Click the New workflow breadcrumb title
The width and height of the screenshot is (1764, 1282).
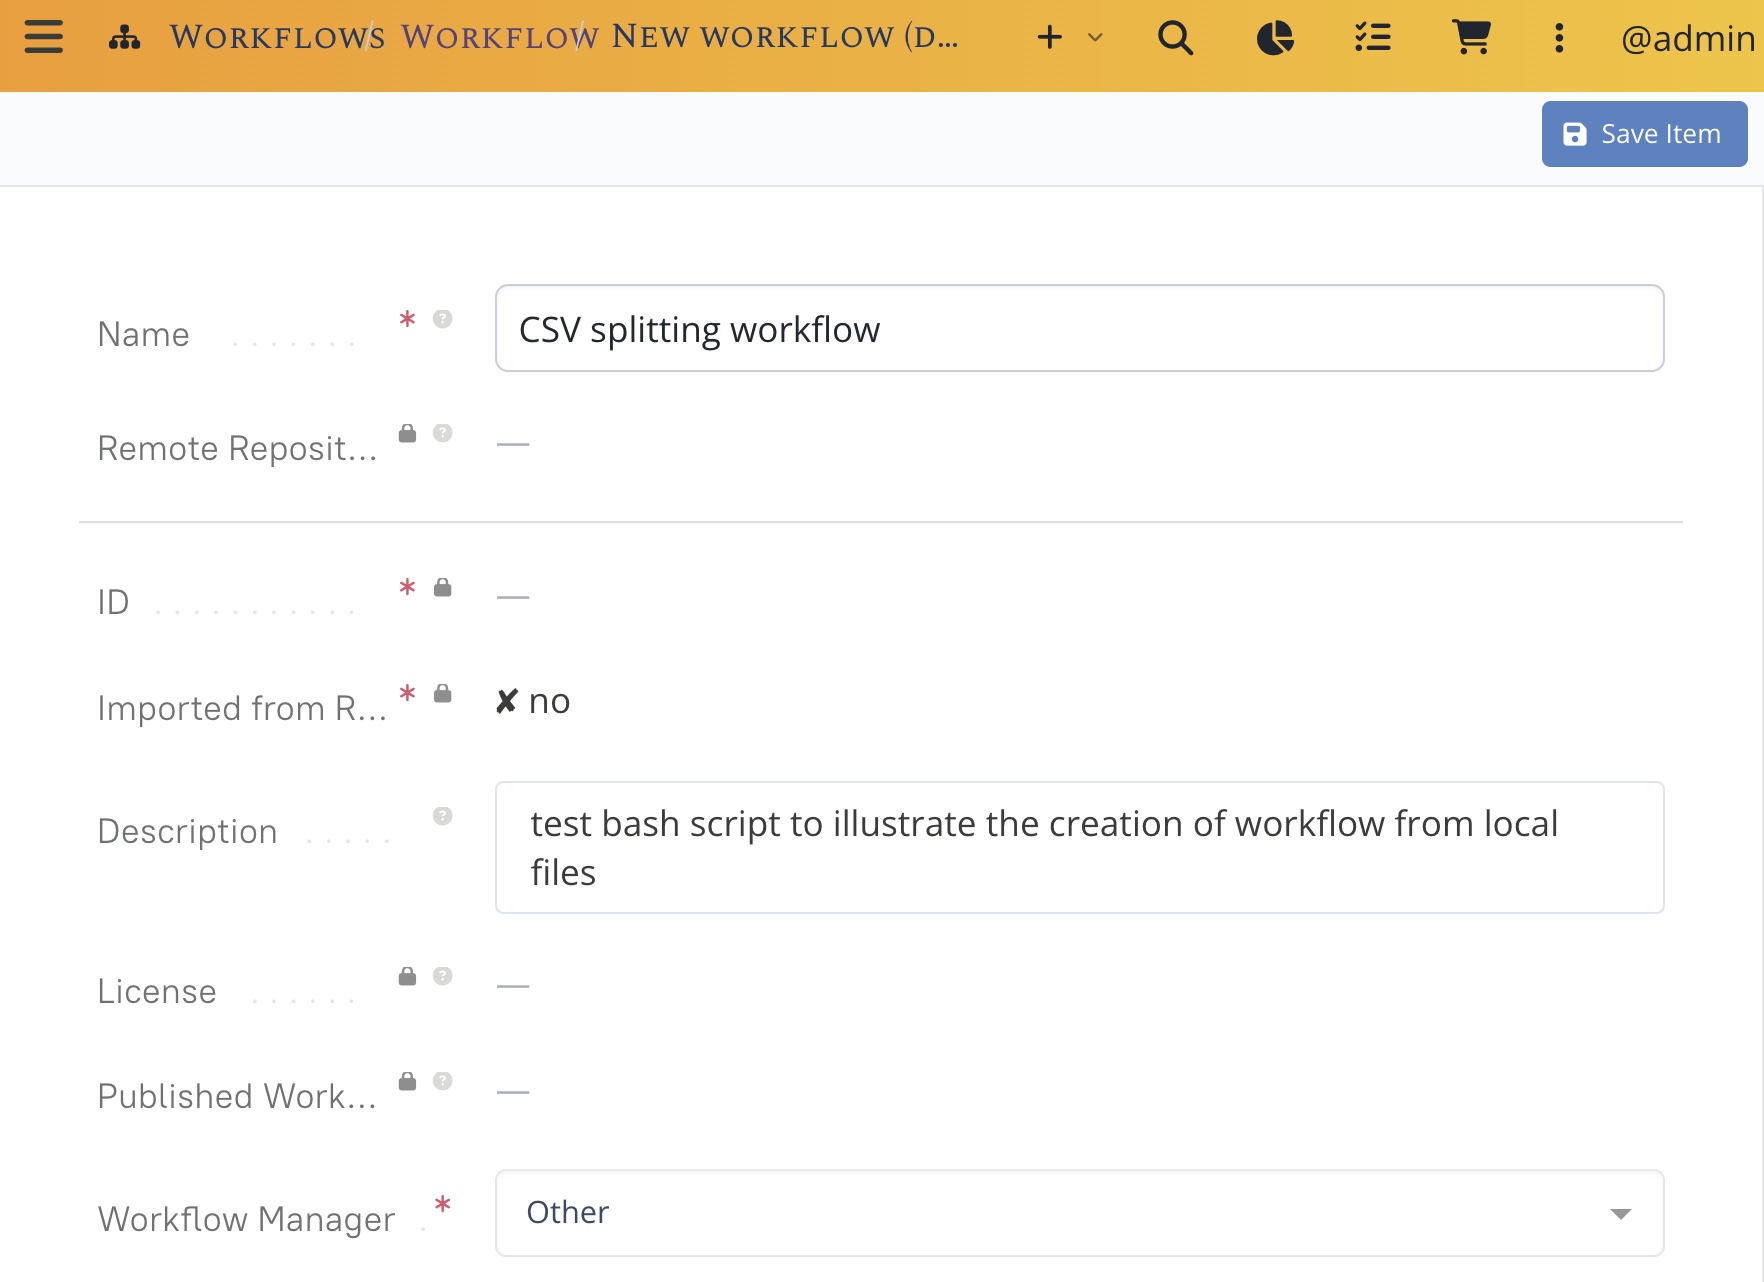(x=785, y=37)
